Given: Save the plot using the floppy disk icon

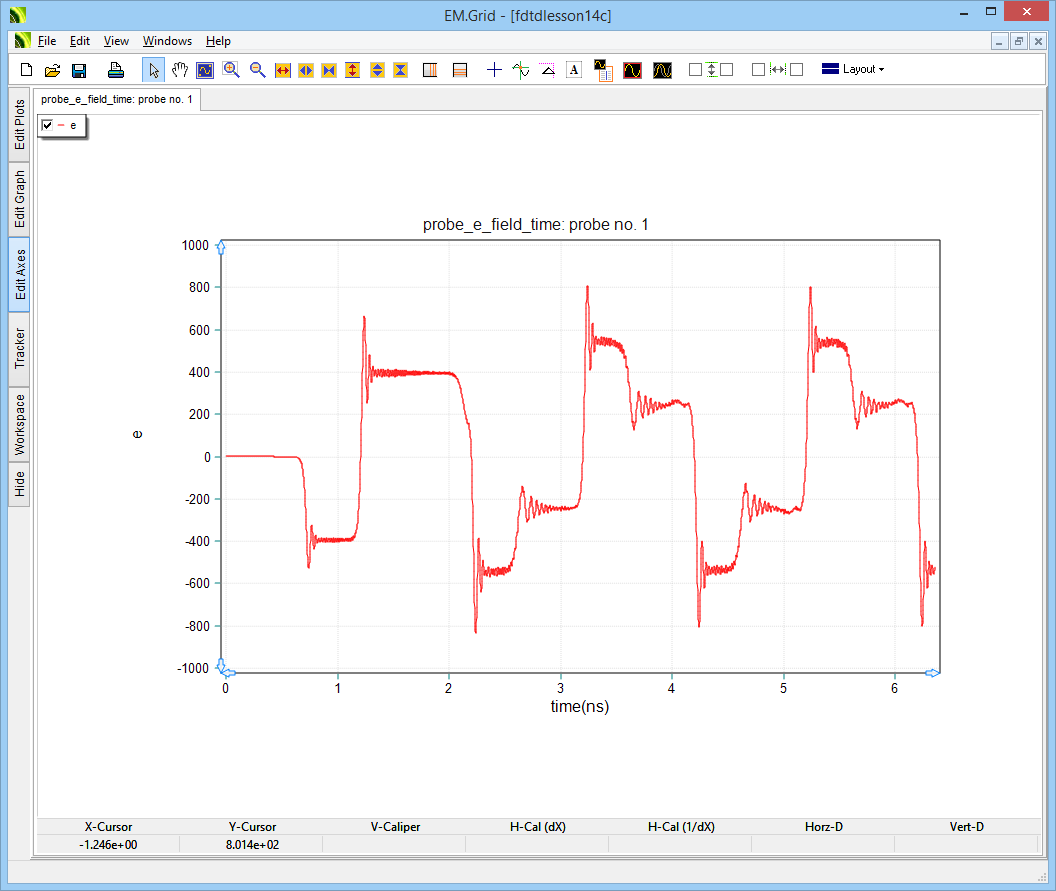Looking at the screenshot, I should 79,70.
